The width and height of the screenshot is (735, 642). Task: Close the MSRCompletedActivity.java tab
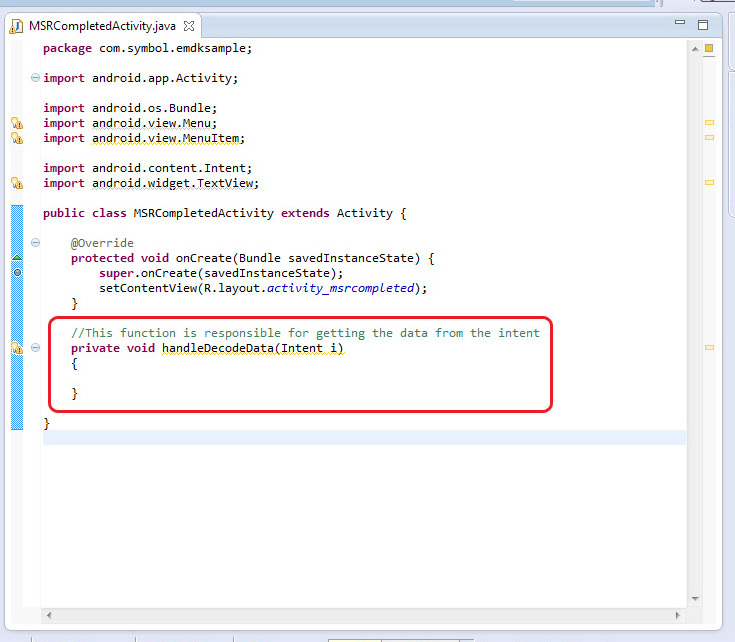[188, 25]
